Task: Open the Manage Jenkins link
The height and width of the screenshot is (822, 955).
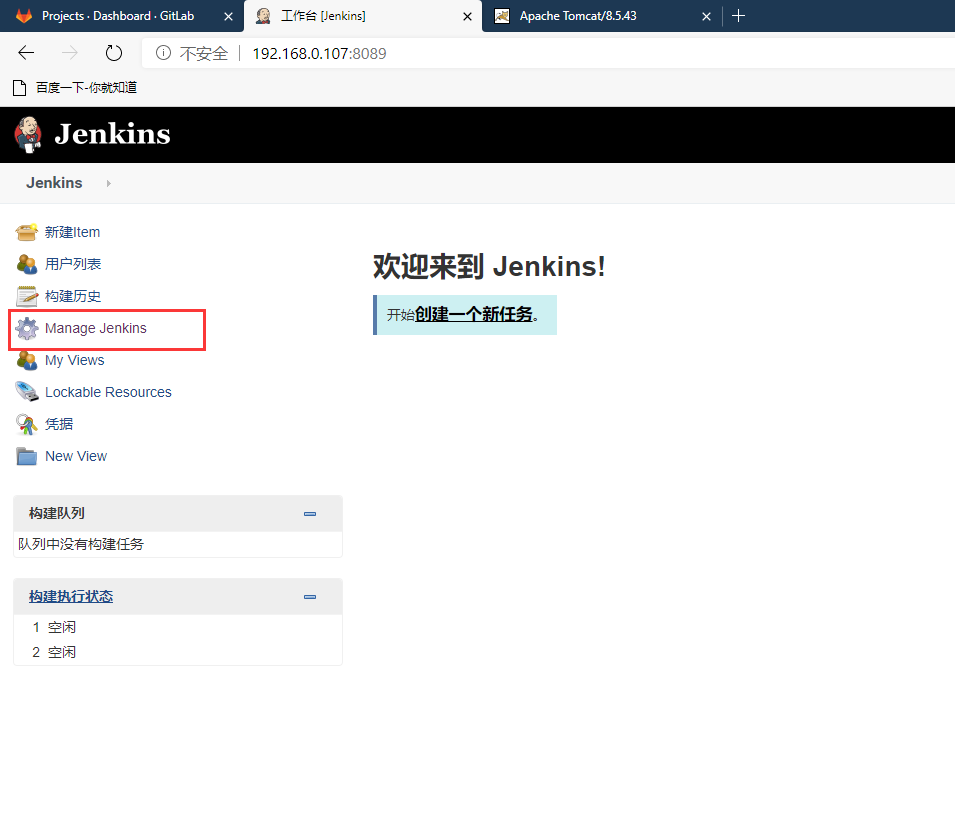Action: coord(96,328)
